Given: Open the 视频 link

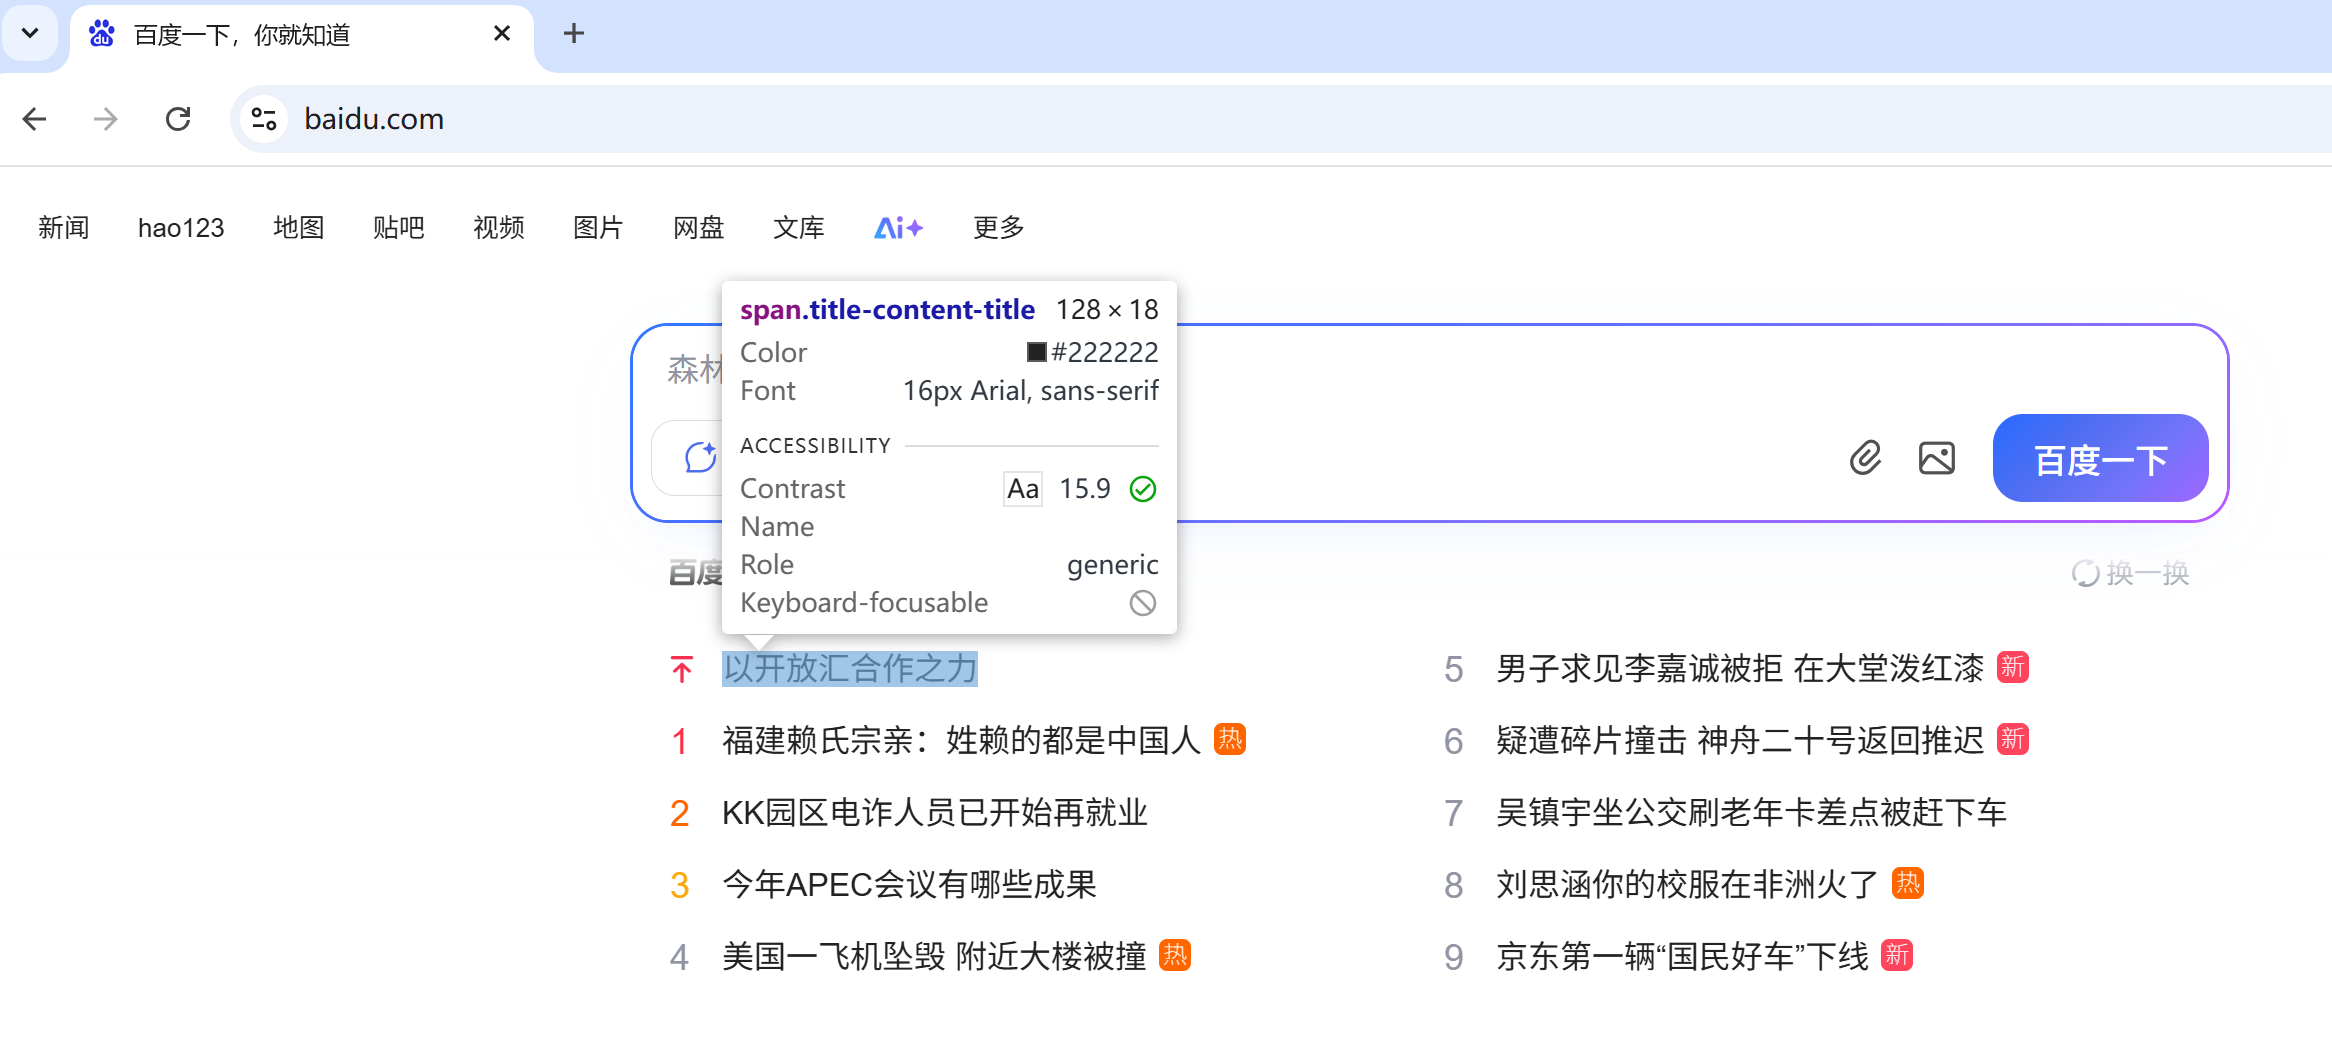Looking at the screenshot, I should point(499,228).
